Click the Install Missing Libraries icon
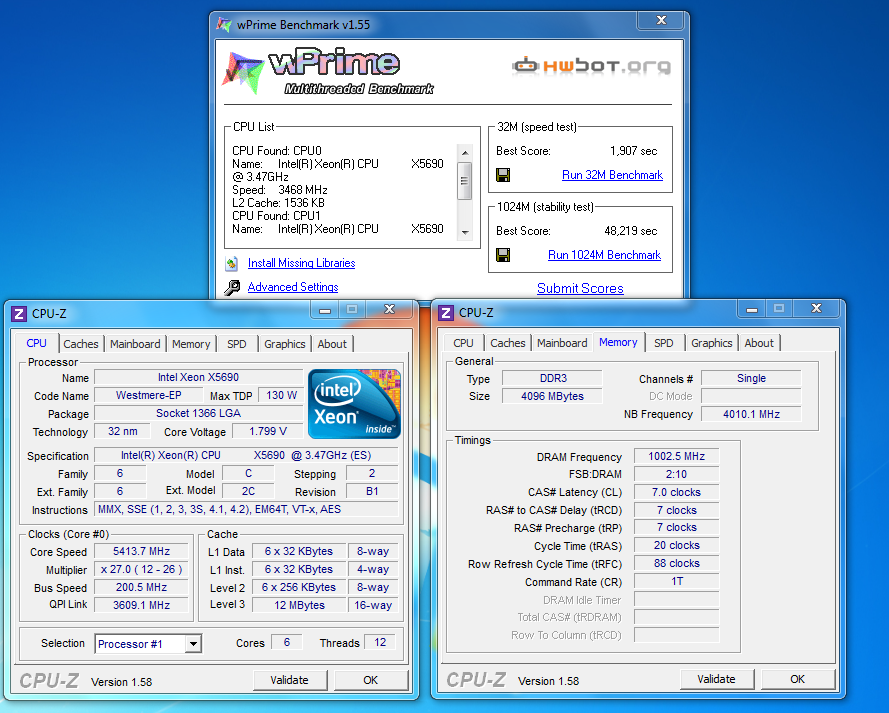This screenshot has width=889, height=713. [x=231, y=263]
